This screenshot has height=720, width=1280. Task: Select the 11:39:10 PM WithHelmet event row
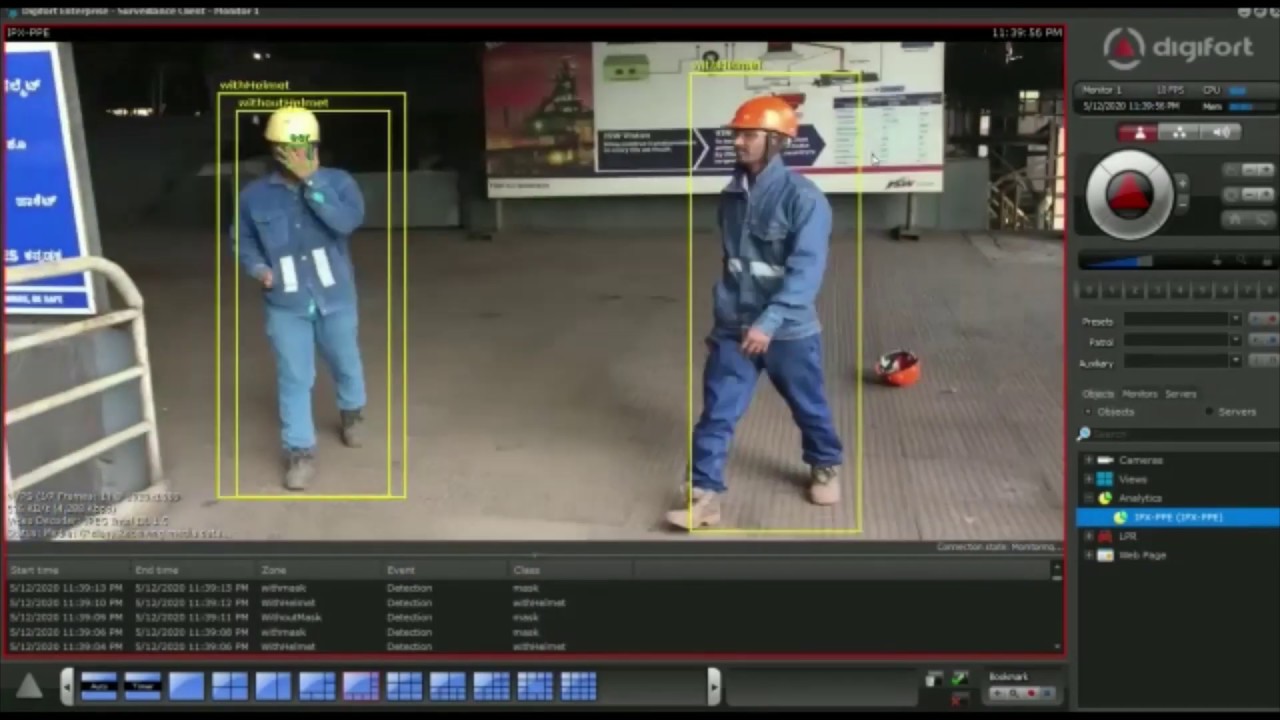528,603
